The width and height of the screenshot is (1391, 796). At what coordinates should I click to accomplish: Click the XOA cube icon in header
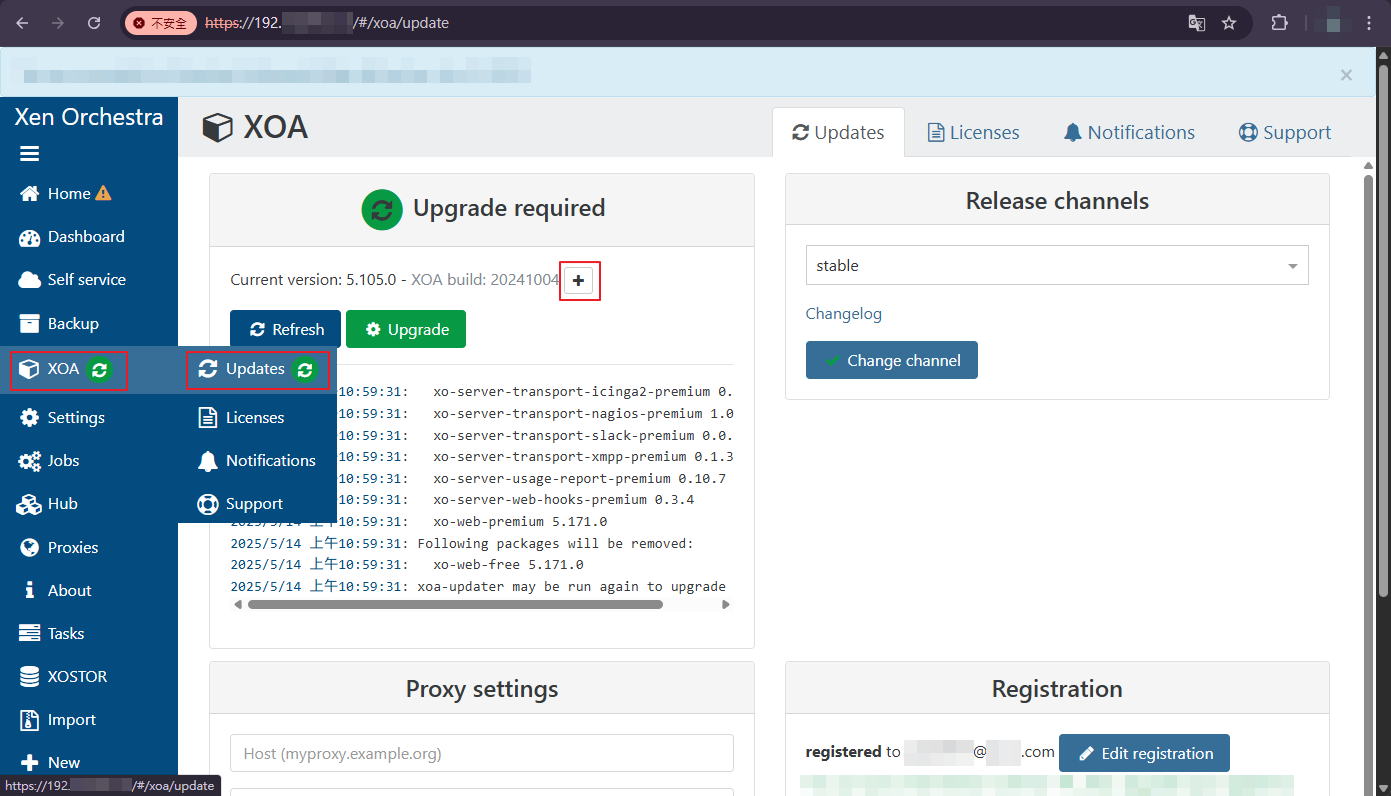[217, 128]
